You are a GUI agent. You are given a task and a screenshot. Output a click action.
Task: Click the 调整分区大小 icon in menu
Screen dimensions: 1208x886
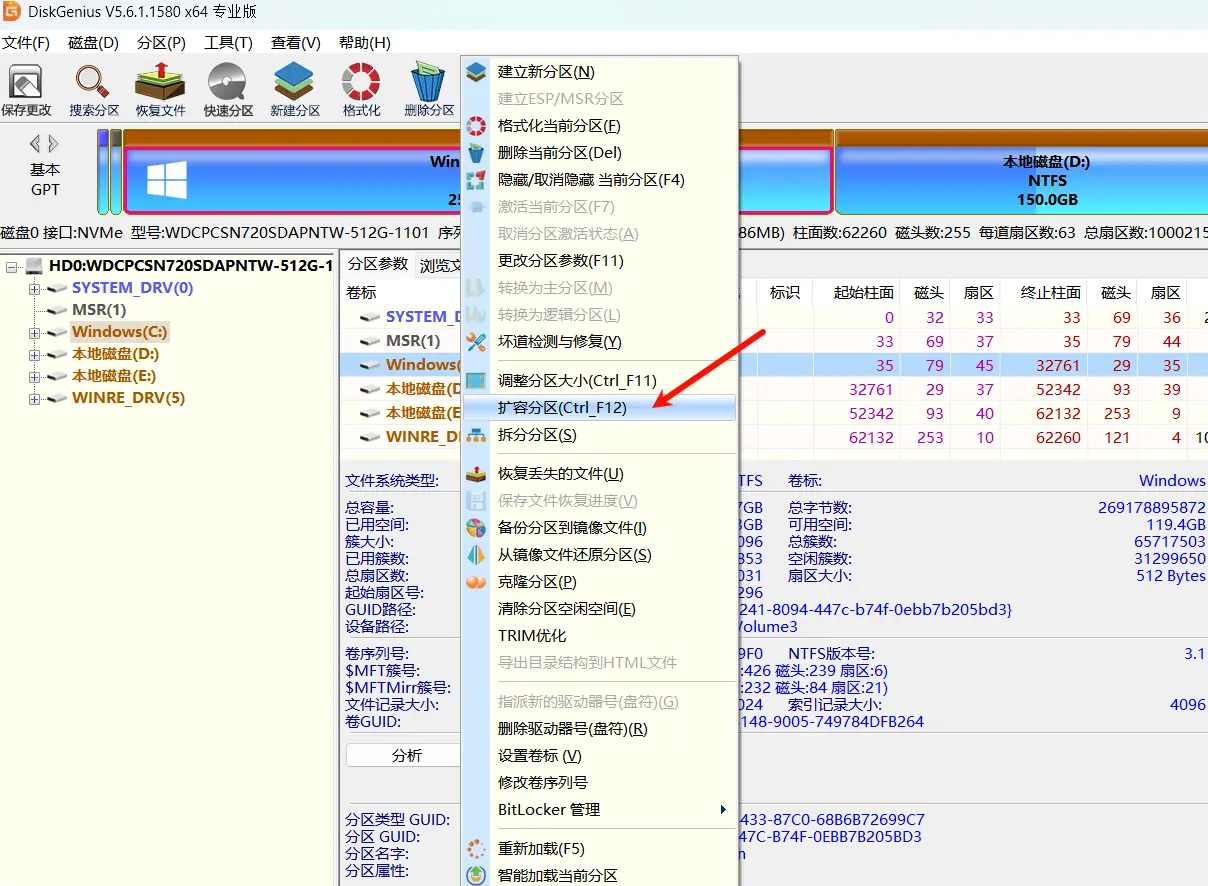477,381
